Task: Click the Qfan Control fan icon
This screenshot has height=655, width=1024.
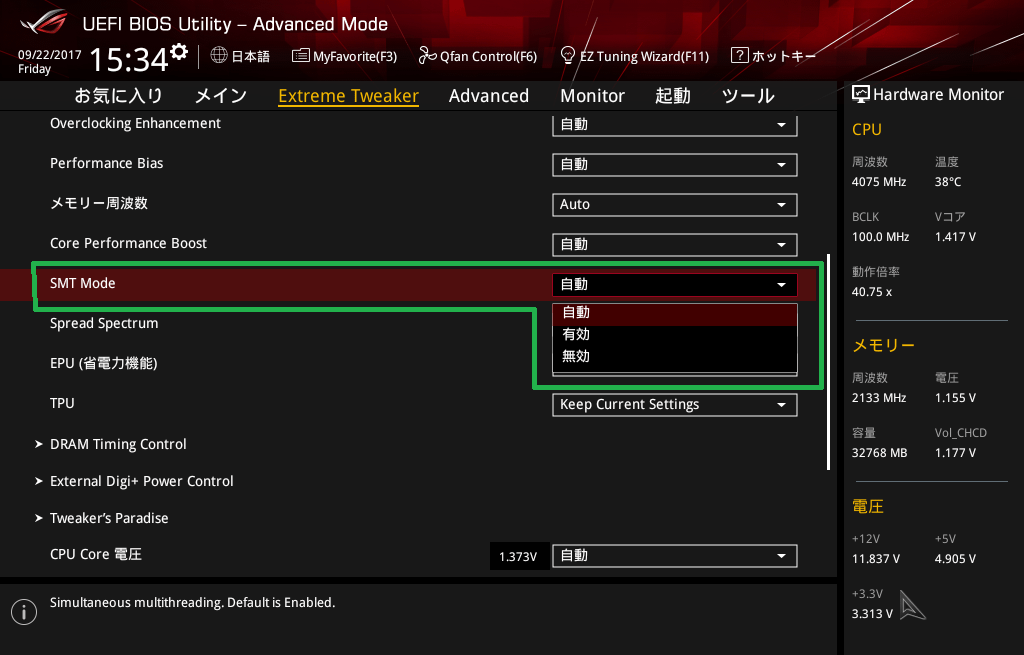Action: pyautogui.click(x=427, y=56)
